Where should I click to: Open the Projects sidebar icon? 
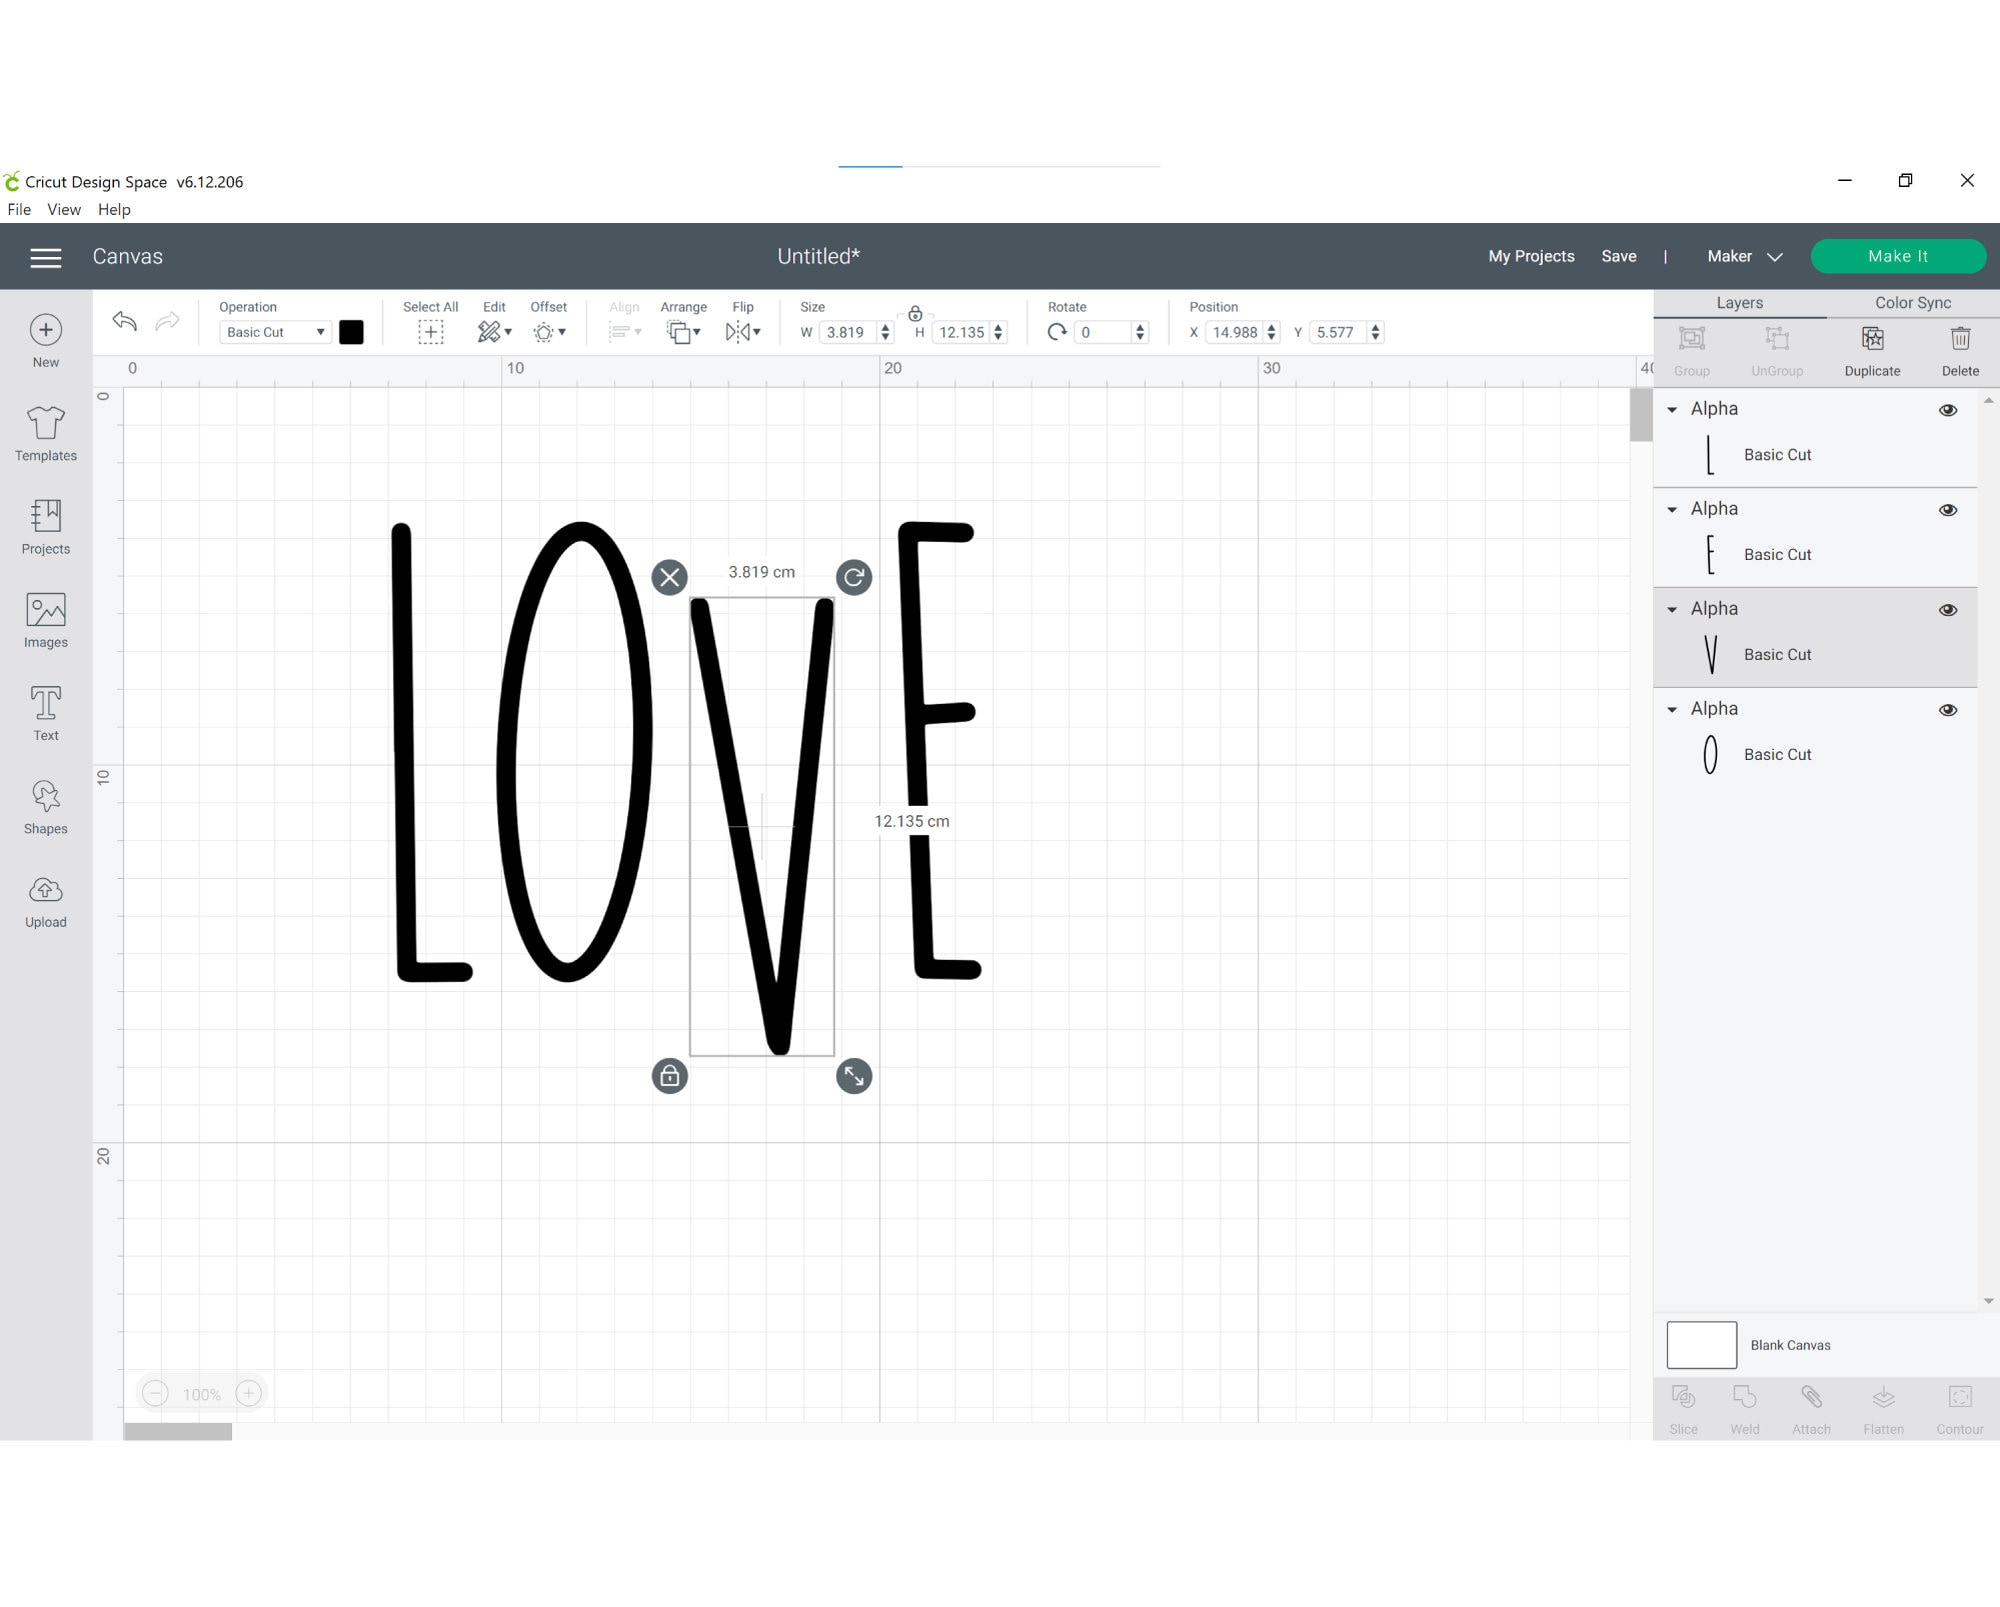click(x=46, y=516)
